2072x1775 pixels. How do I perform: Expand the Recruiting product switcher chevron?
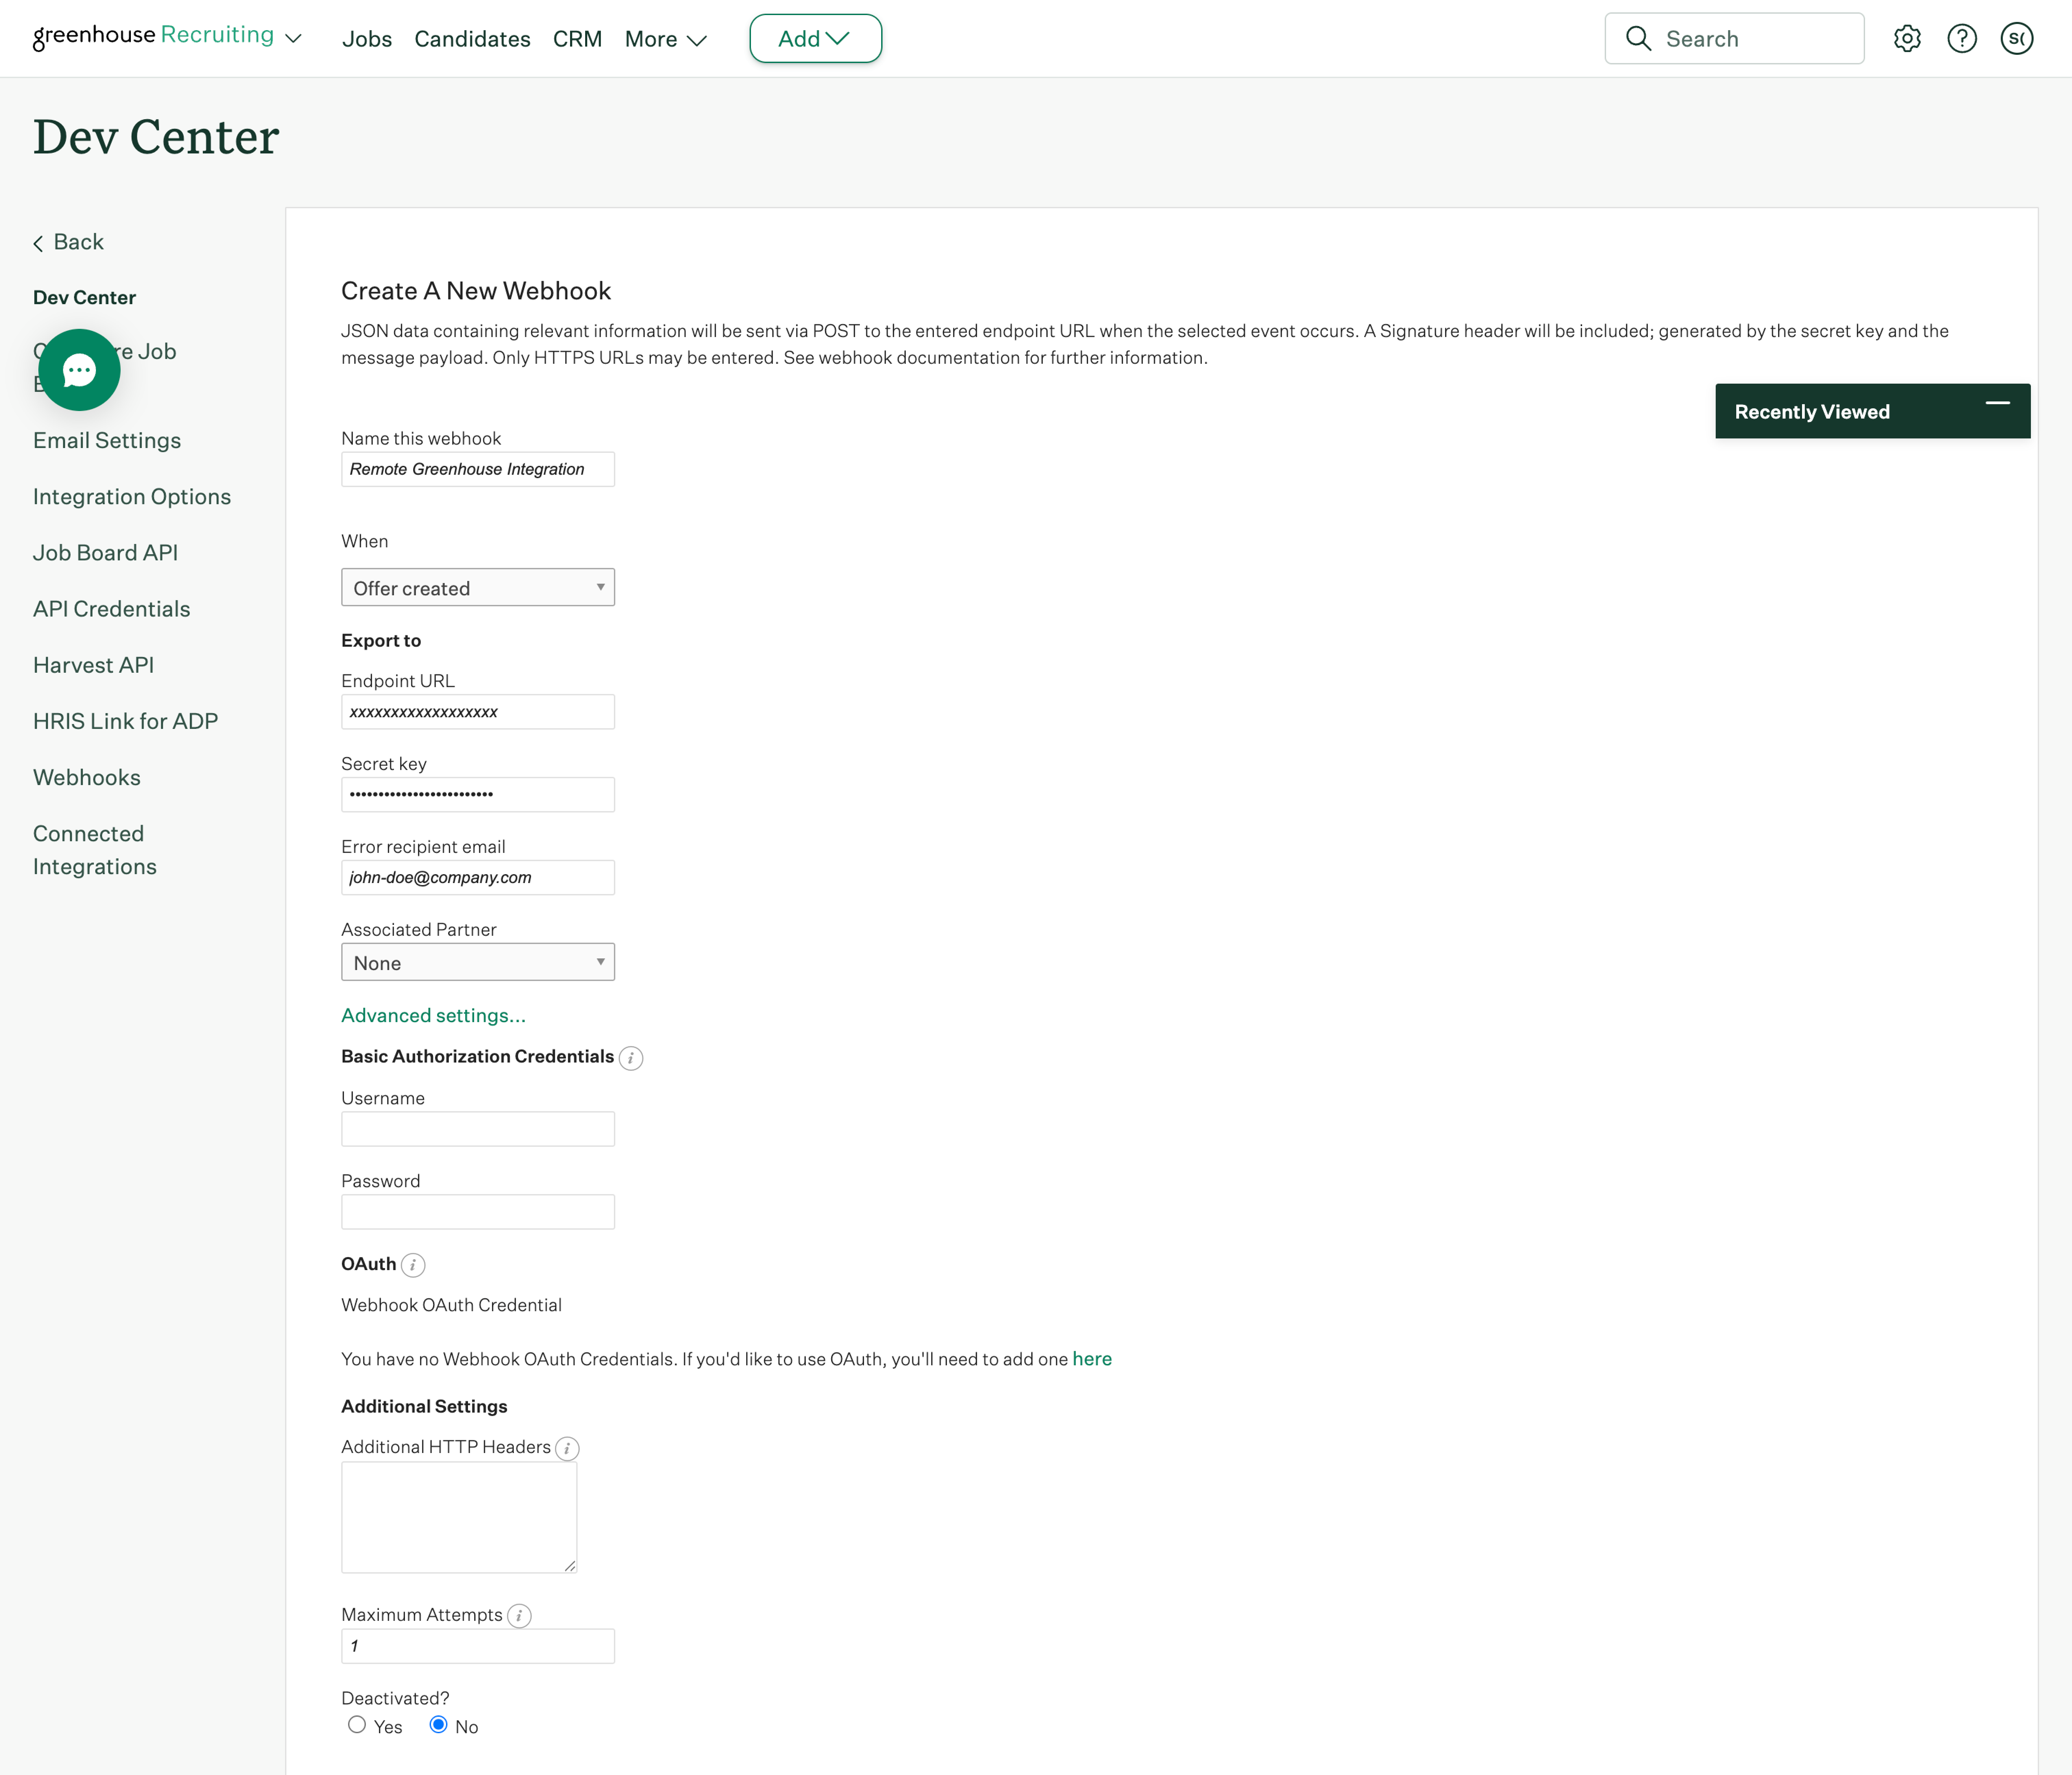[293, 39]
